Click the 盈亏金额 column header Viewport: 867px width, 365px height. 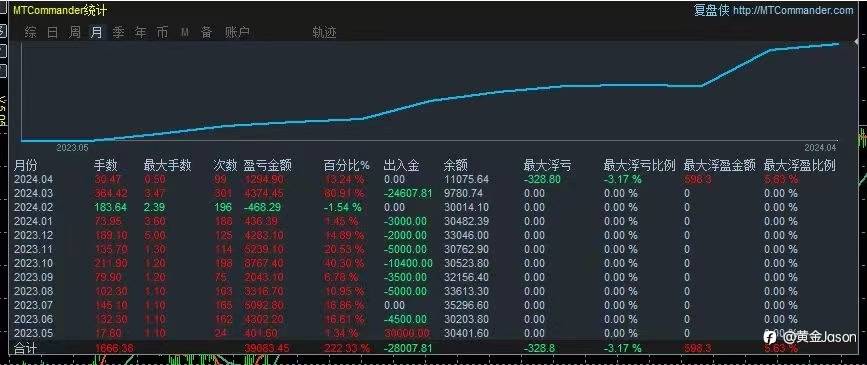click(268, 165)
